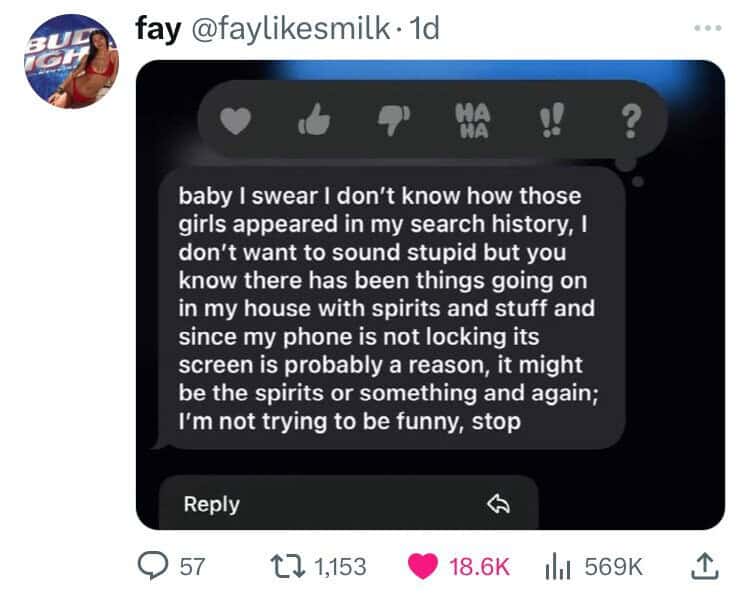Tap the Reply button under the message
This screenshot has height=597, width=750.
349,503
